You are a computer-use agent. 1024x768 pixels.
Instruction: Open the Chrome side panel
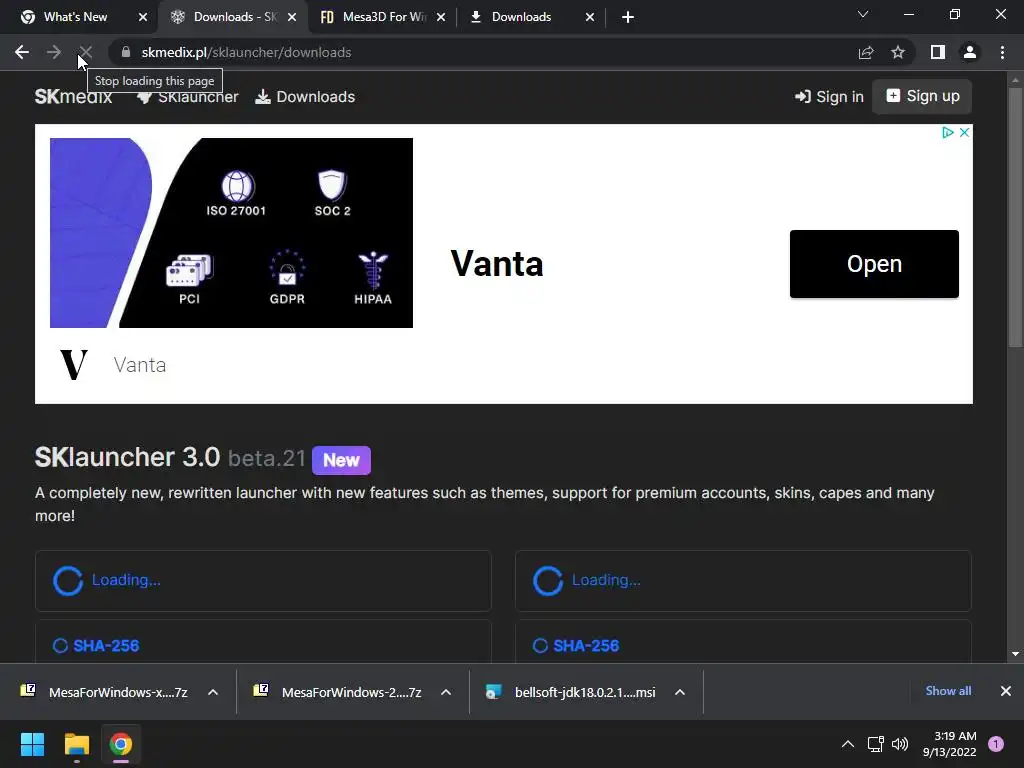point(938,52)
